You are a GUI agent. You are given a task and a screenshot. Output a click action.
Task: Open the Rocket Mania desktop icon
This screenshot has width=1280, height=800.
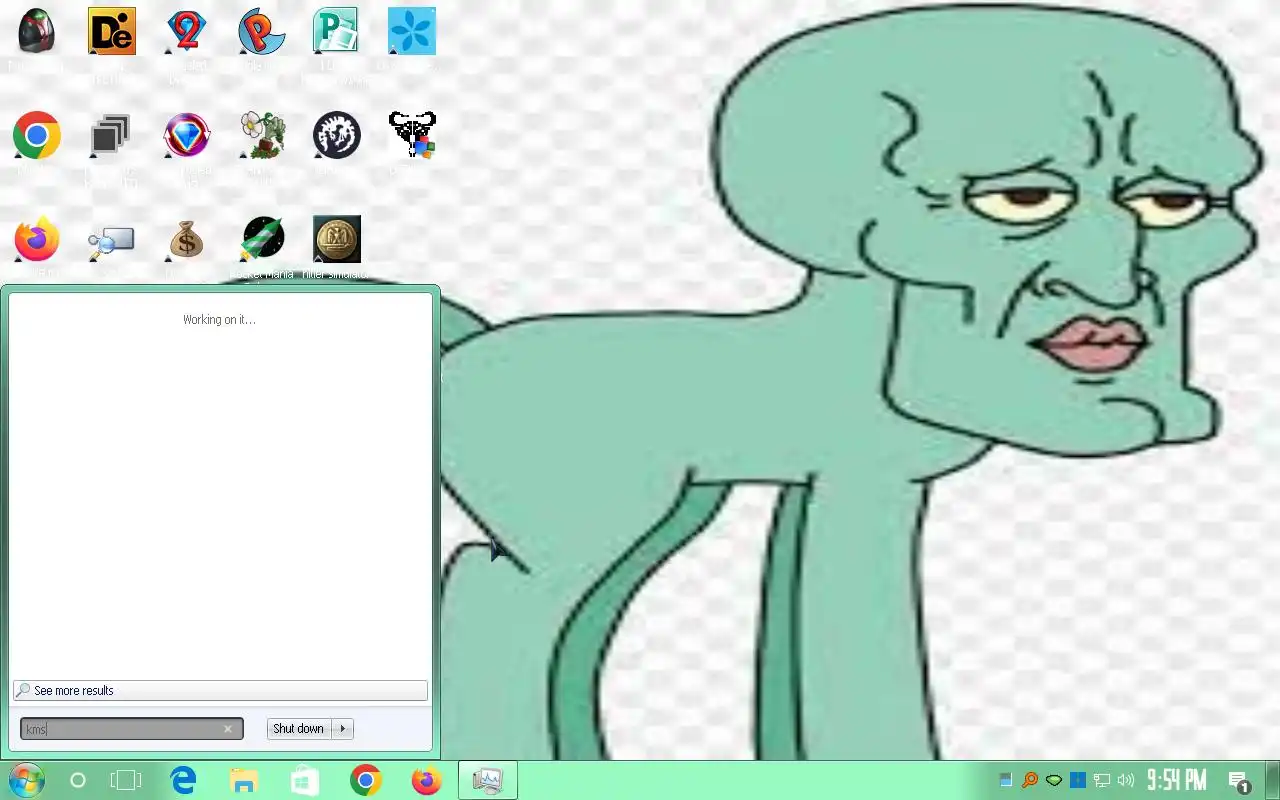tap(262, 239)
